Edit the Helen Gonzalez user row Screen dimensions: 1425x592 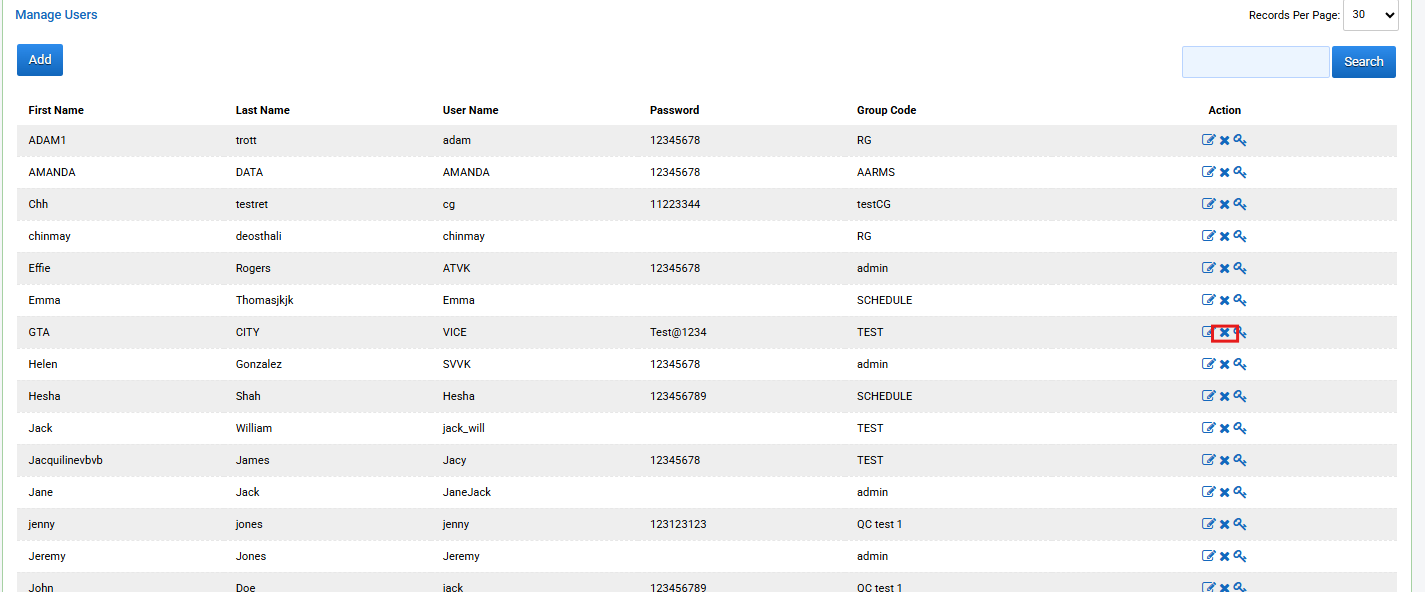[1208, 365]
